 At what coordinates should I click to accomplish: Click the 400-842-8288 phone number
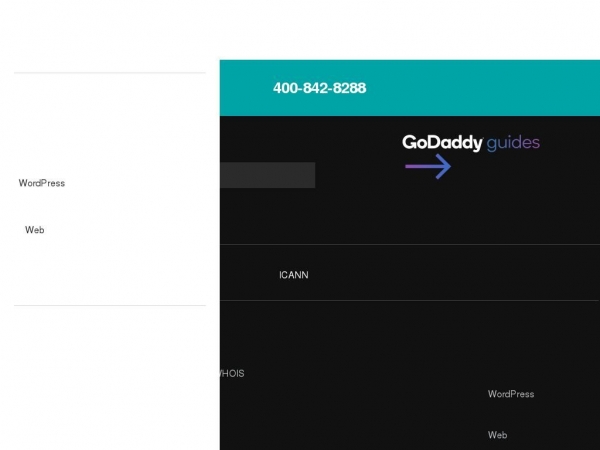320,88
